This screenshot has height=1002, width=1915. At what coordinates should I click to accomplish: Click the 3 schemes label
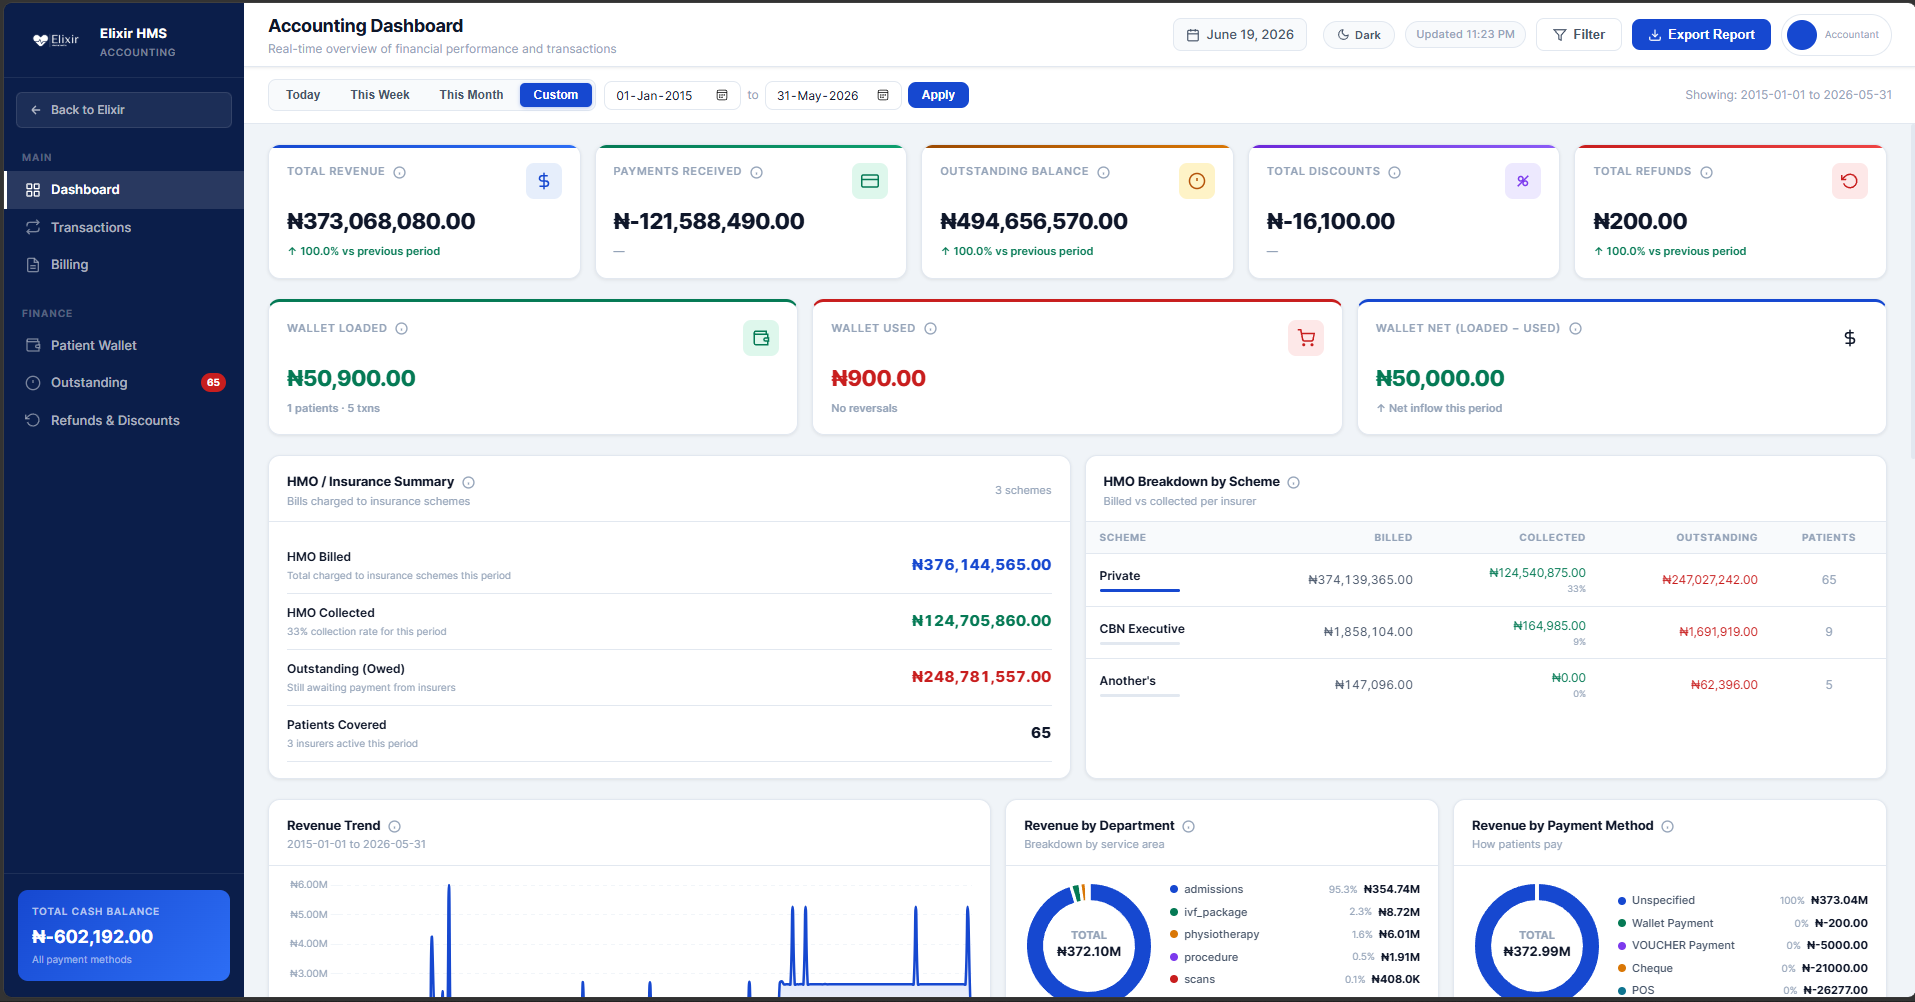(x=1023, y=490)
